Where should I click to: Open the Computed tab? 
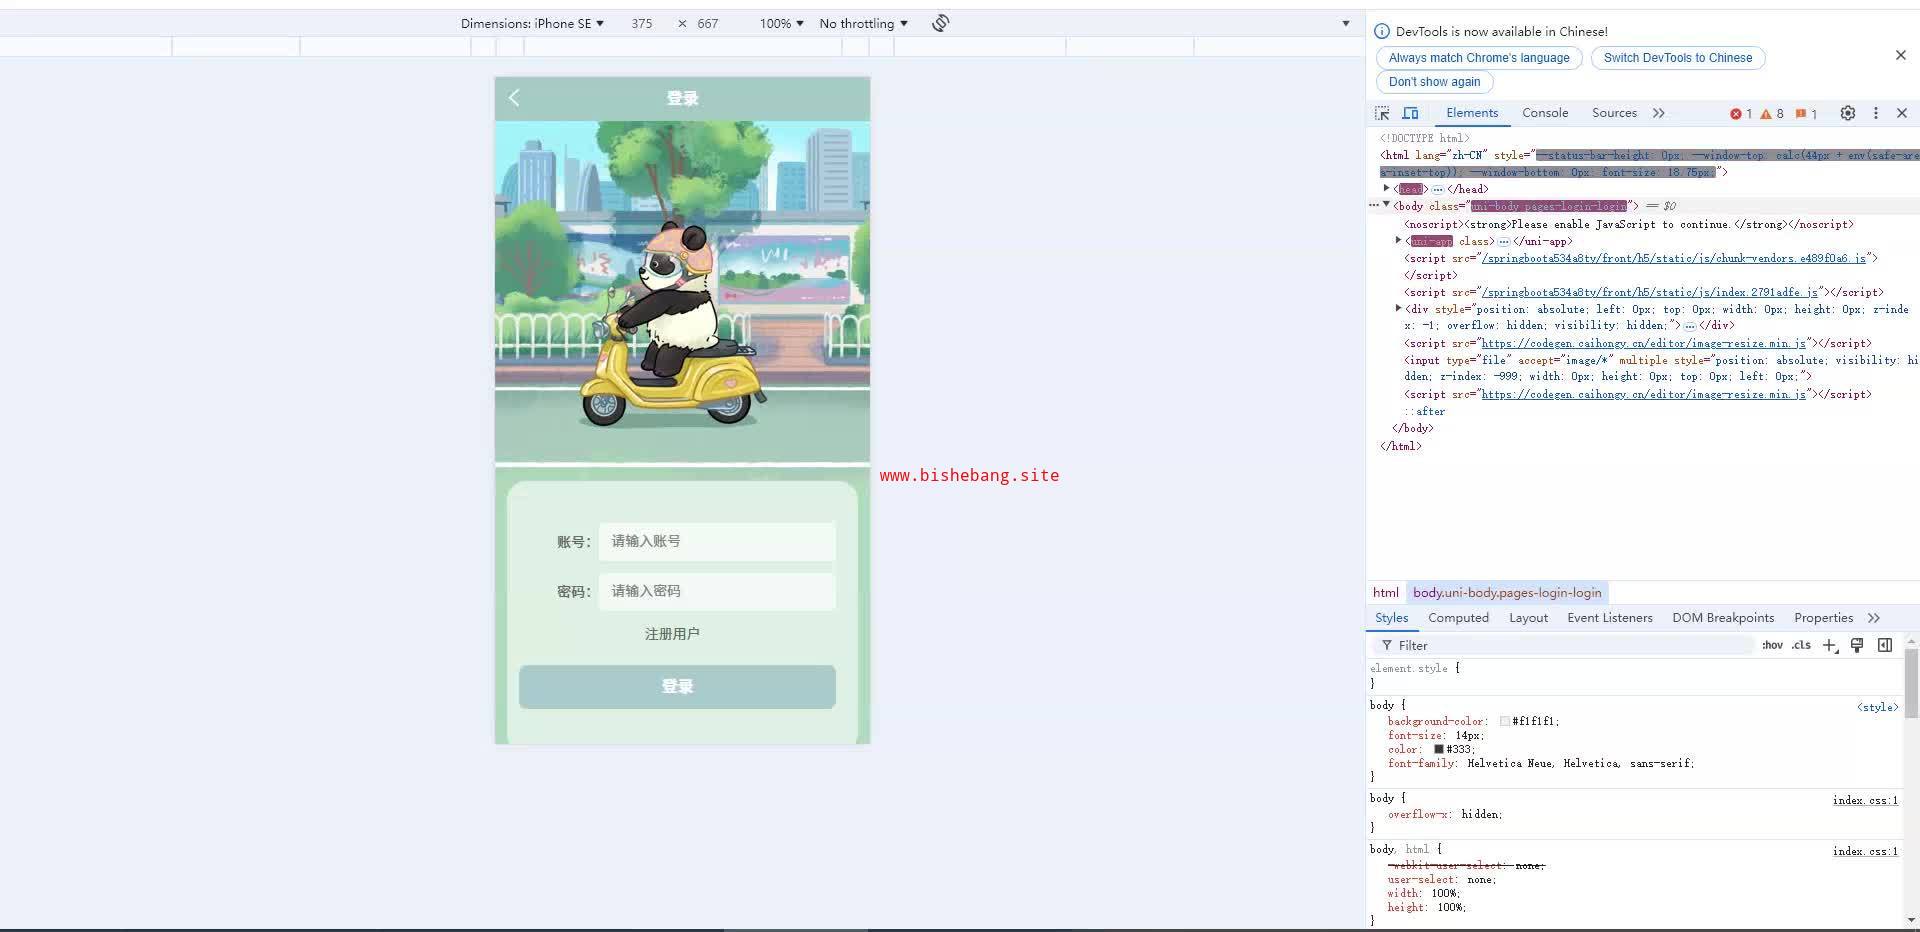click(x=1458, y=618)
